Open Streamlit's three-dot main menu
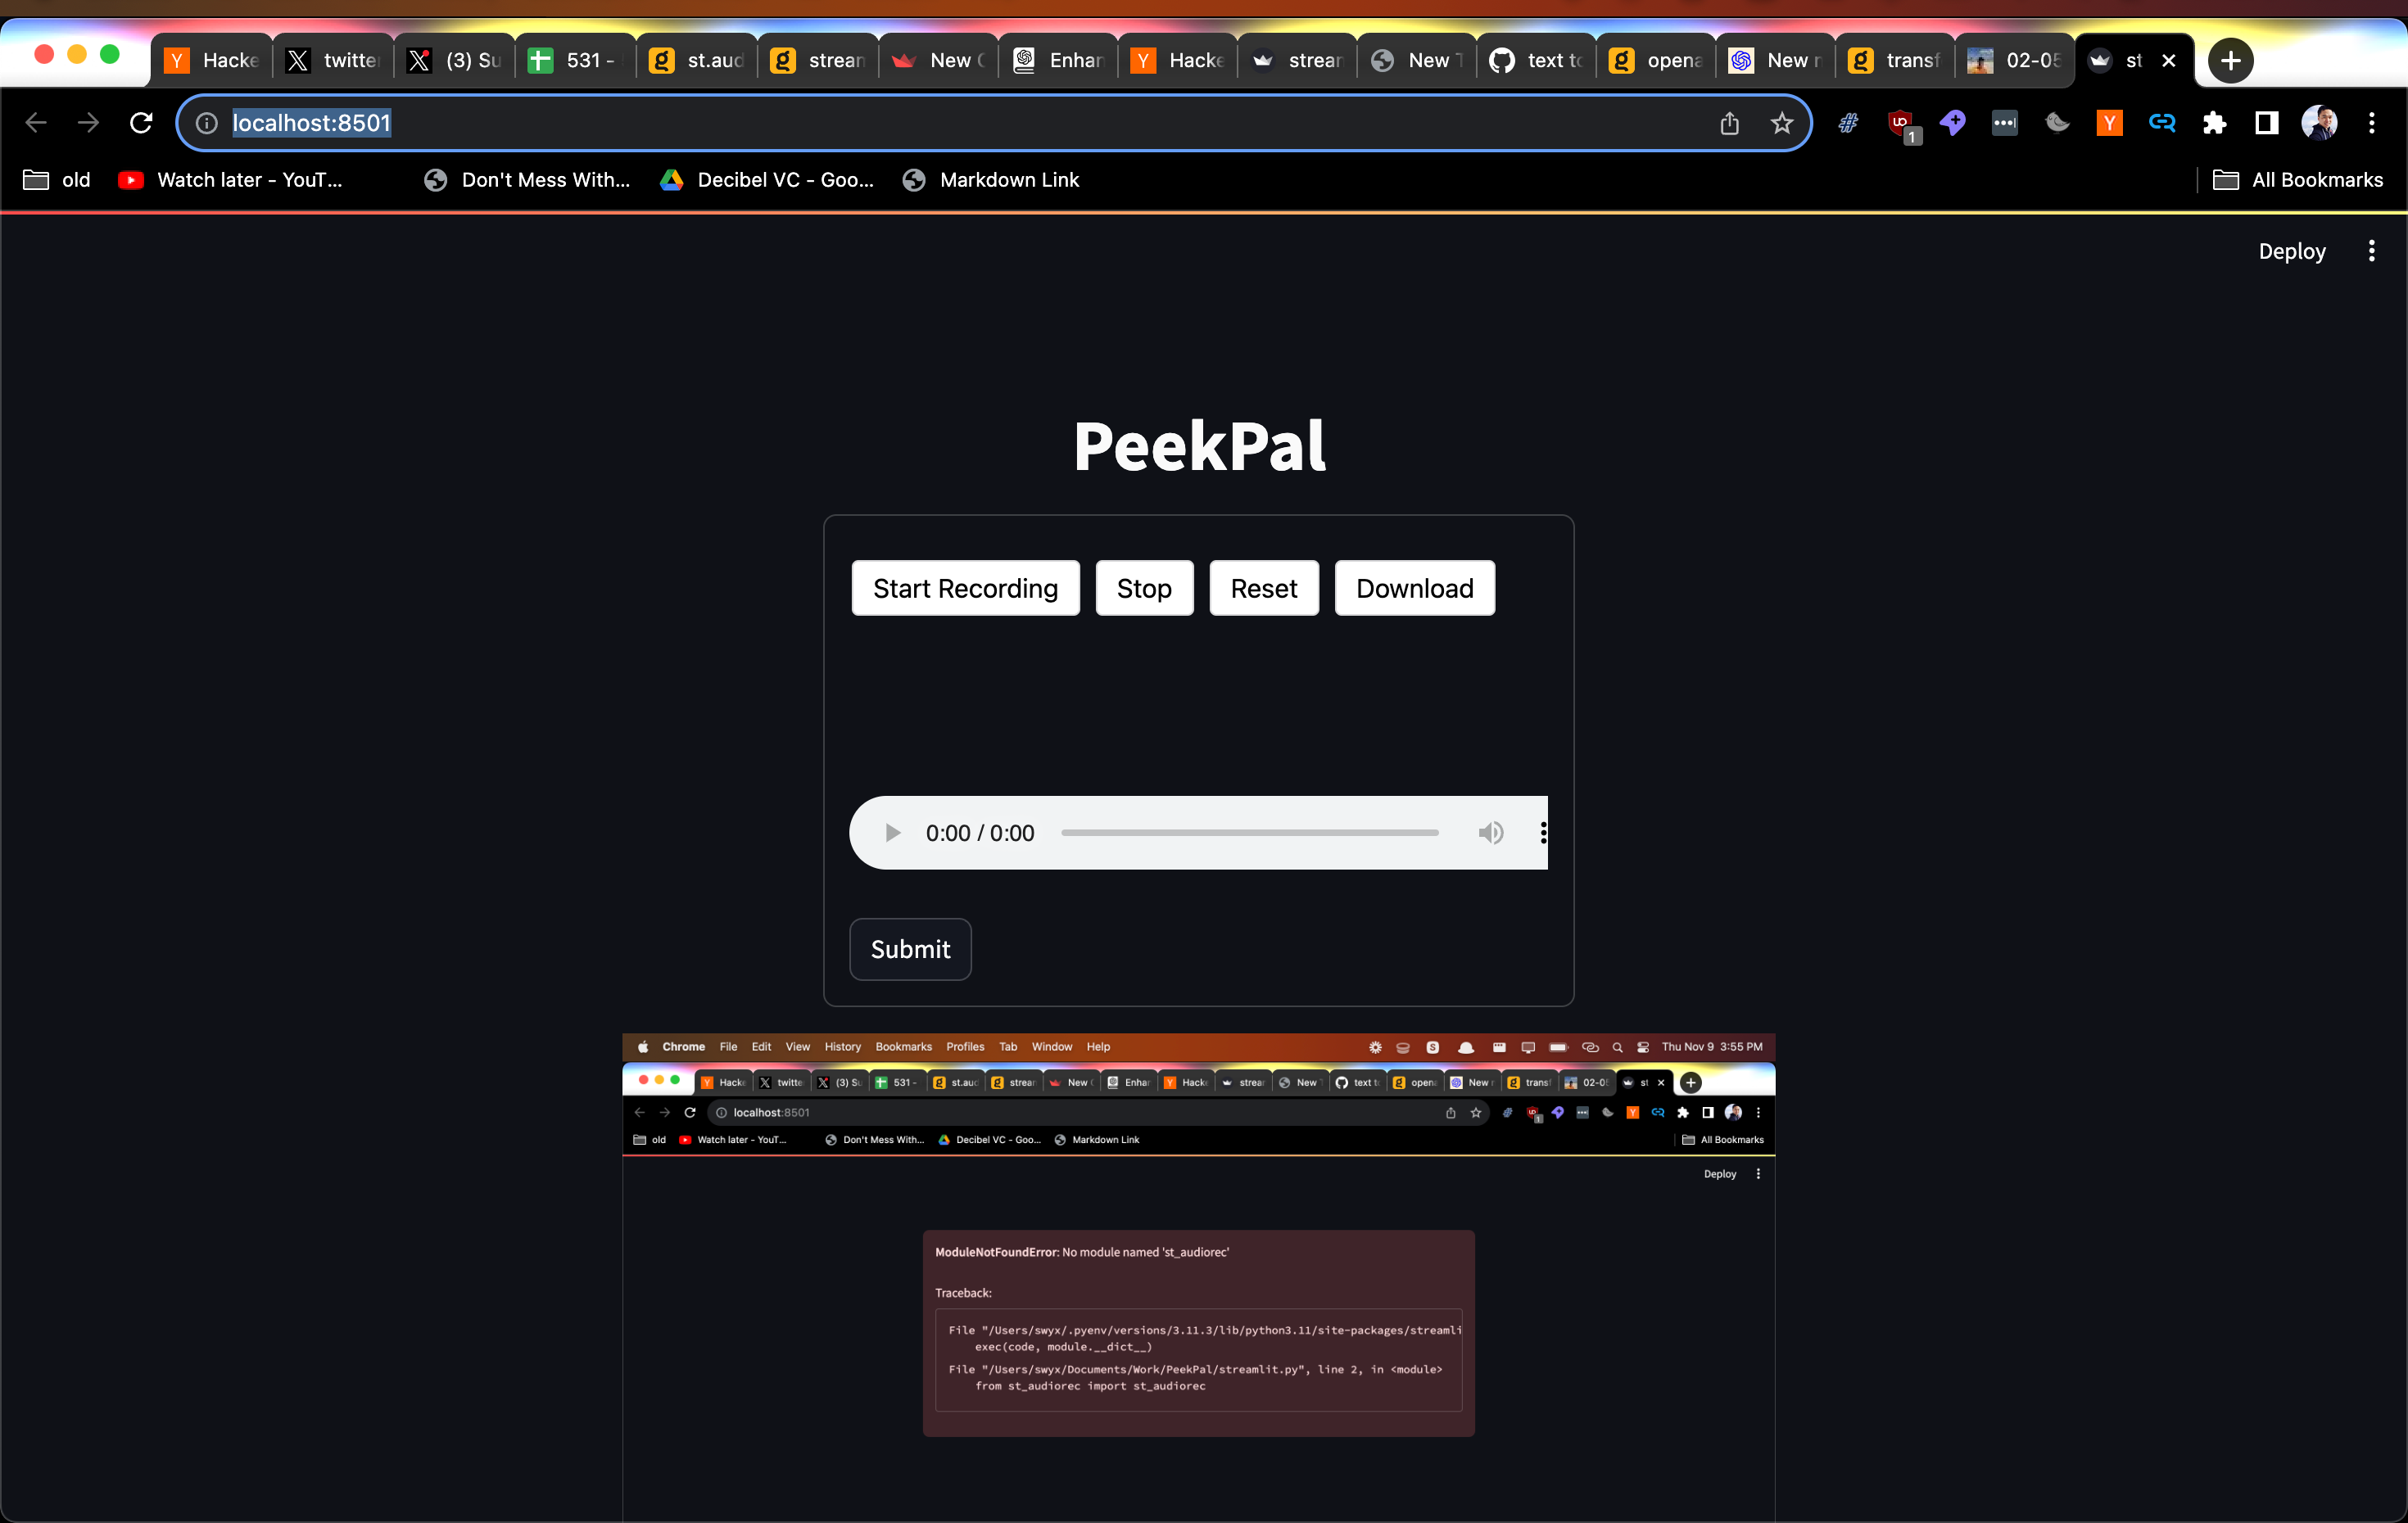Viewport: 2408px width, 1523px height. pos(2371,251)
